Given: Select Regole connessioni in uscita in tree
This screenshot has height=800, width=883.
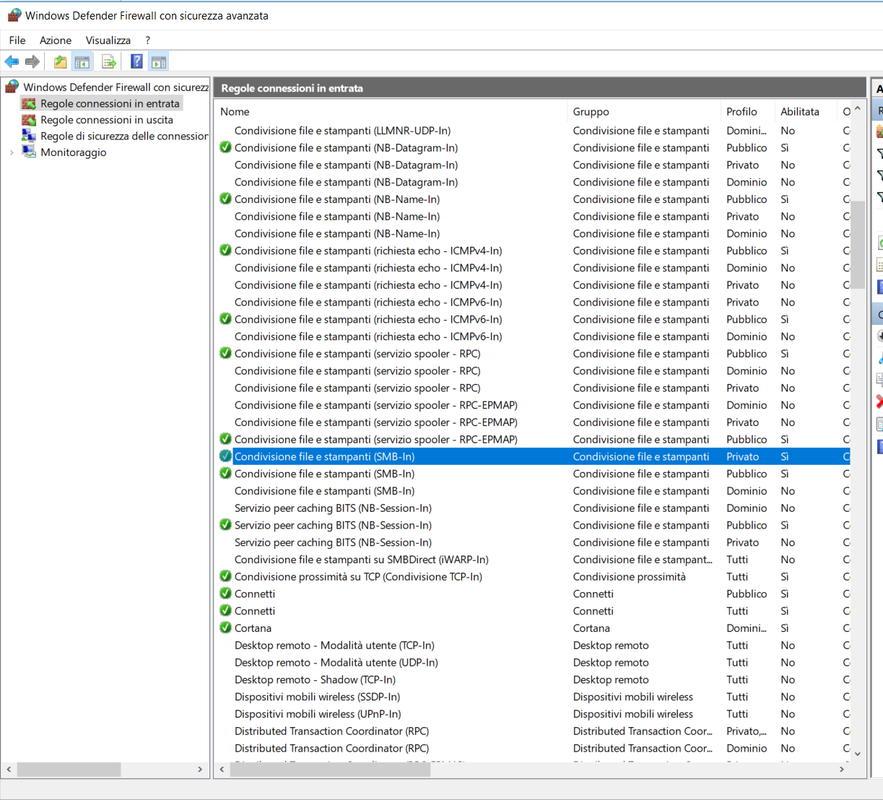Looking at the screenshot, I should coord(106,120).
